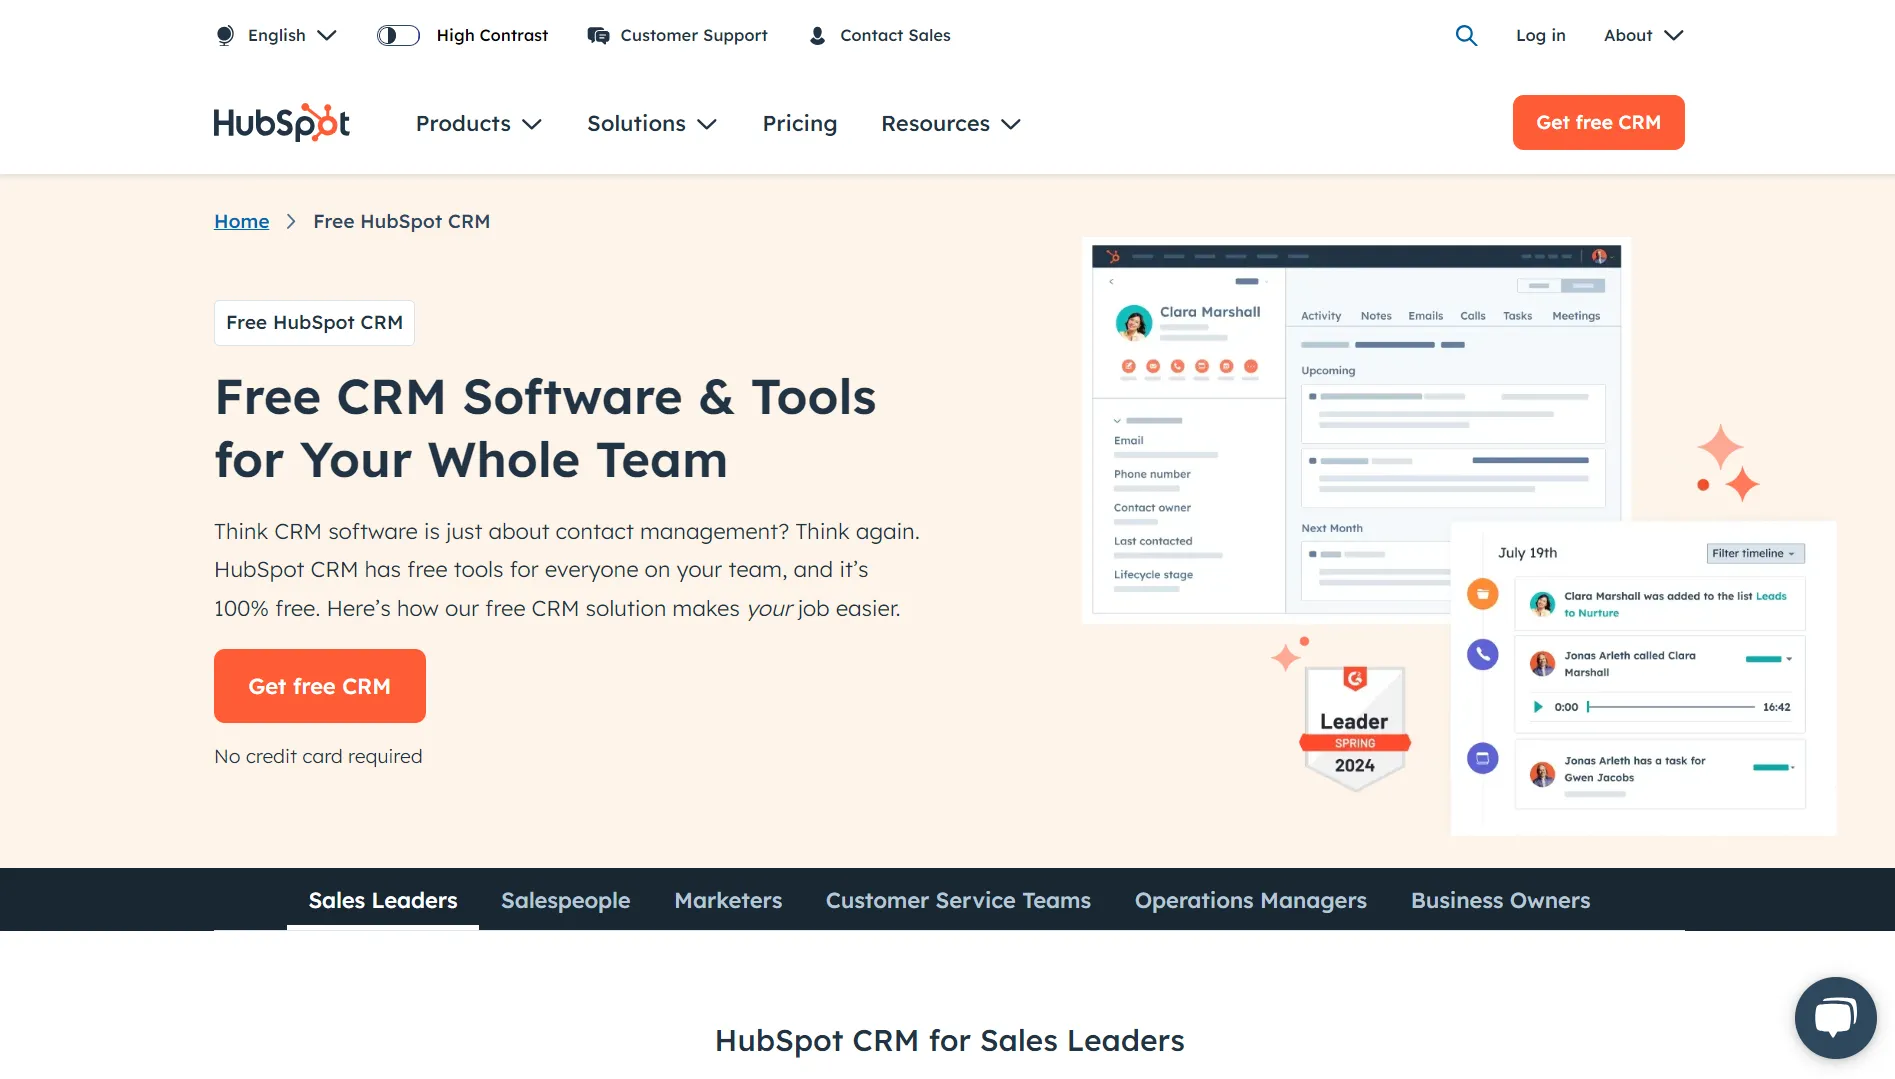Screen dimensions: 1895x1079
Task: Click the G2 Leader Spring 2024 badge
Action: coord(1355,729)
